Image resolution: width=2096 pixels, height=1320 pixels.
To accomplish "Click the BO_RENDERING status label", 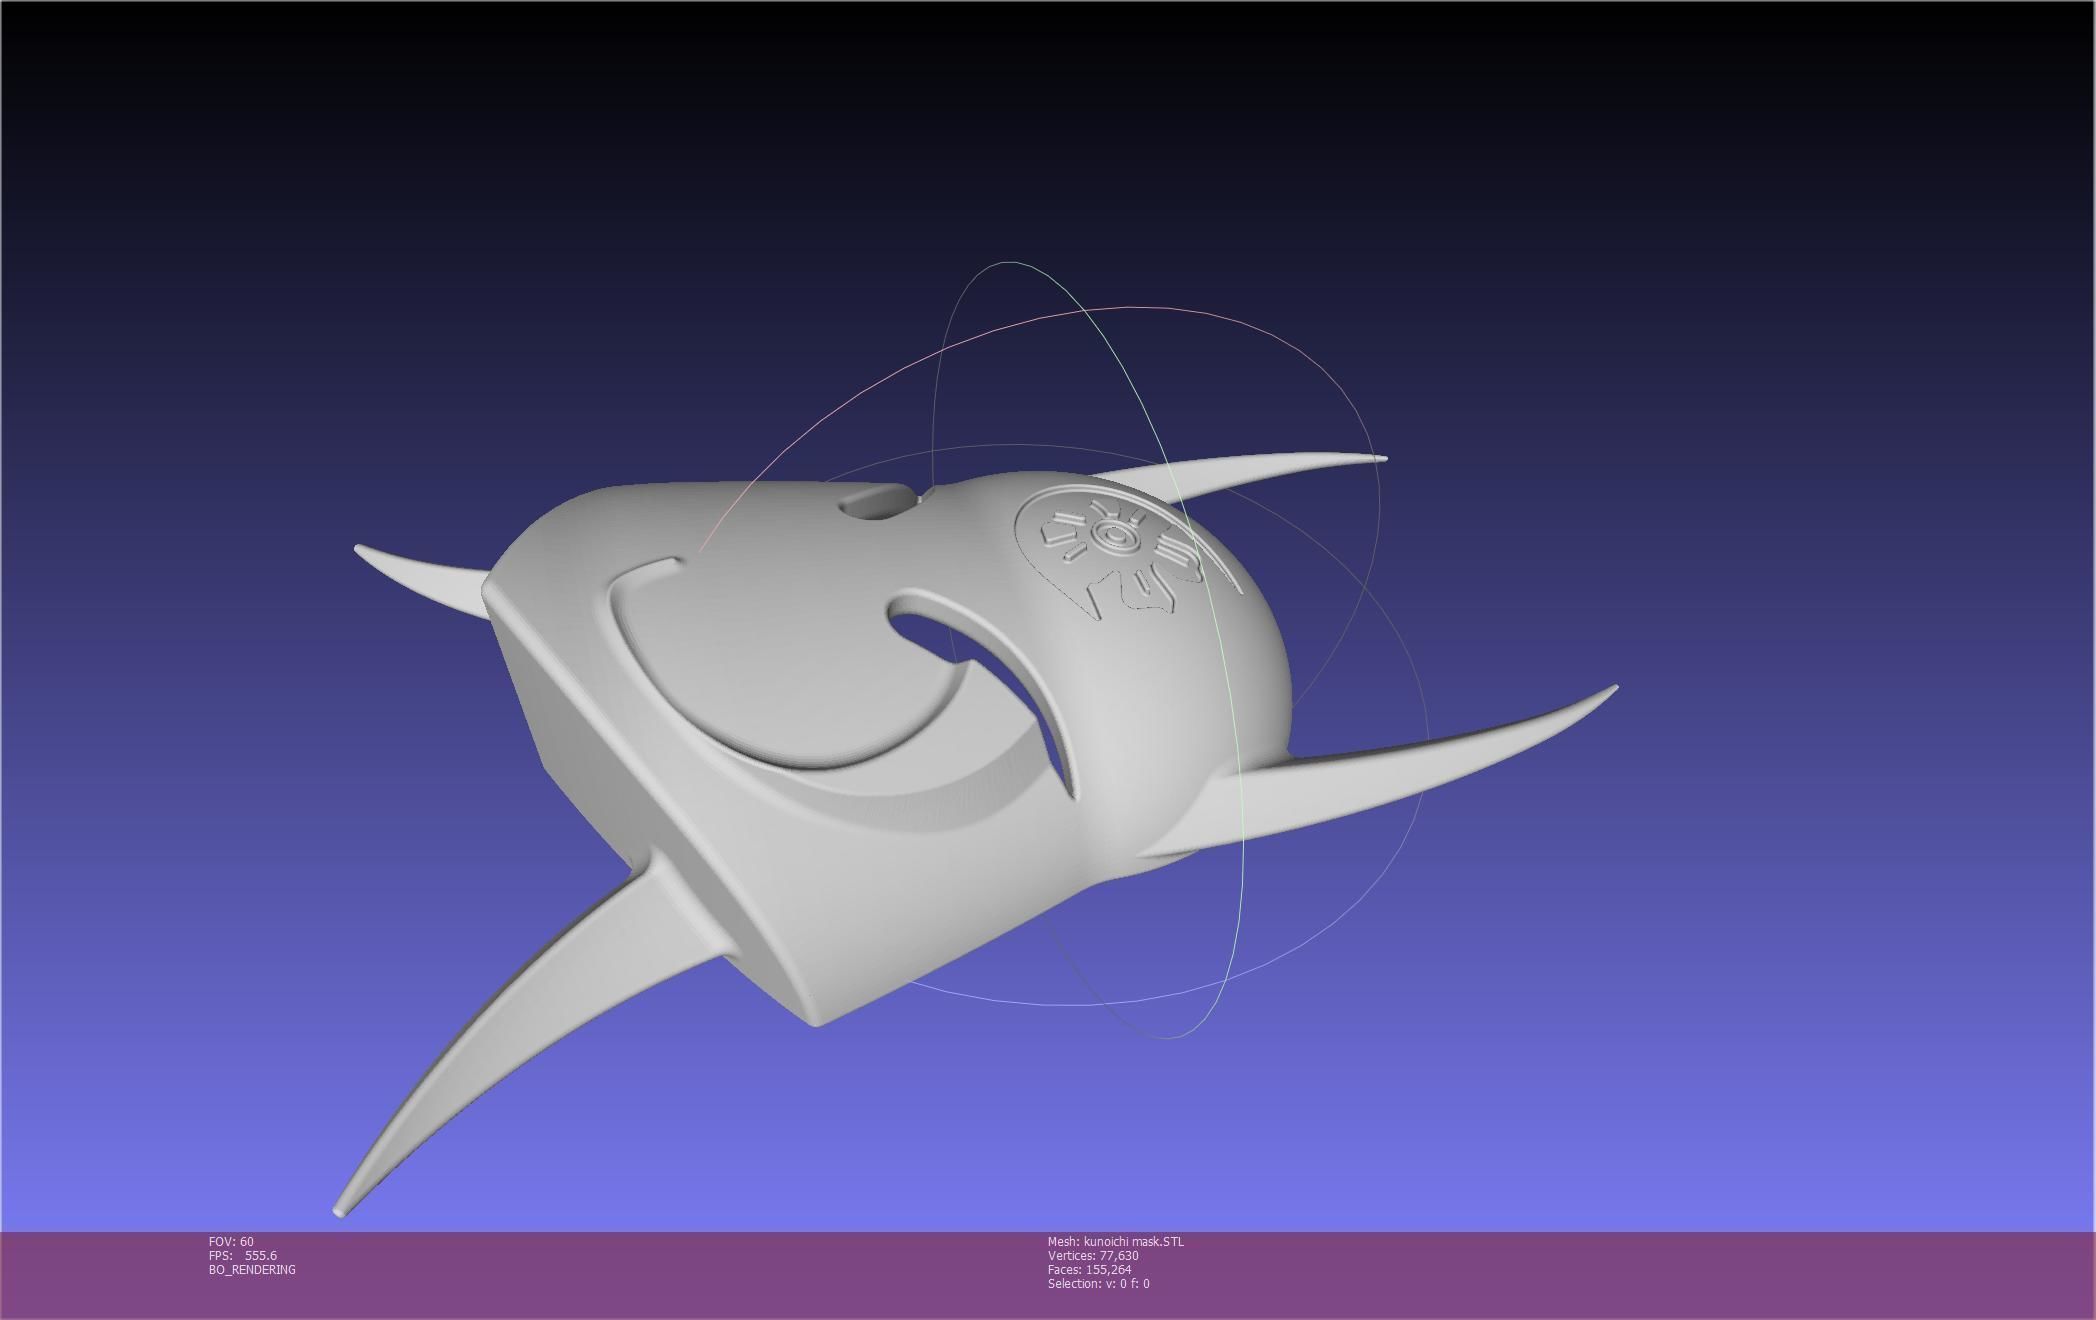I will coord(252,1270).
